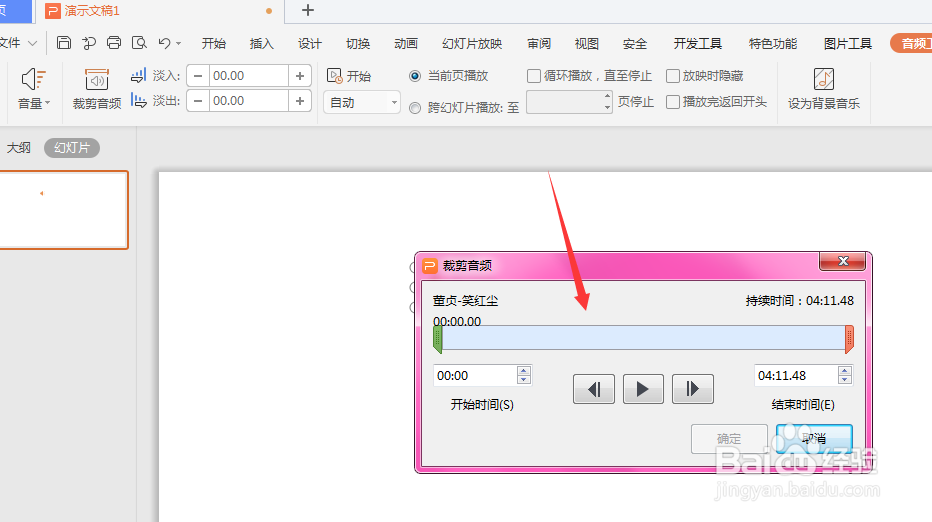Screen dimensions: 932x522
Task: Open the 文件 menu dropdown
Action: [18, 43]
